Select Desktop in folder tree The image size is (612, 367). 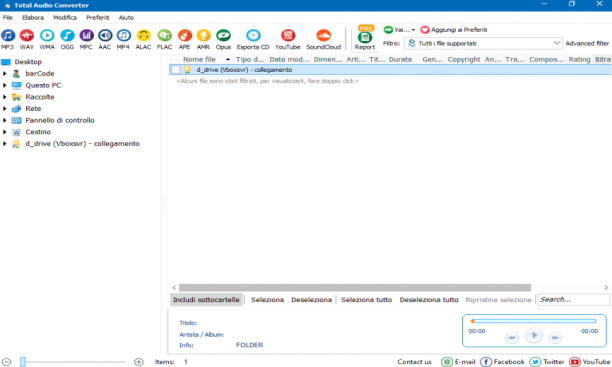[x=28, y=62]
